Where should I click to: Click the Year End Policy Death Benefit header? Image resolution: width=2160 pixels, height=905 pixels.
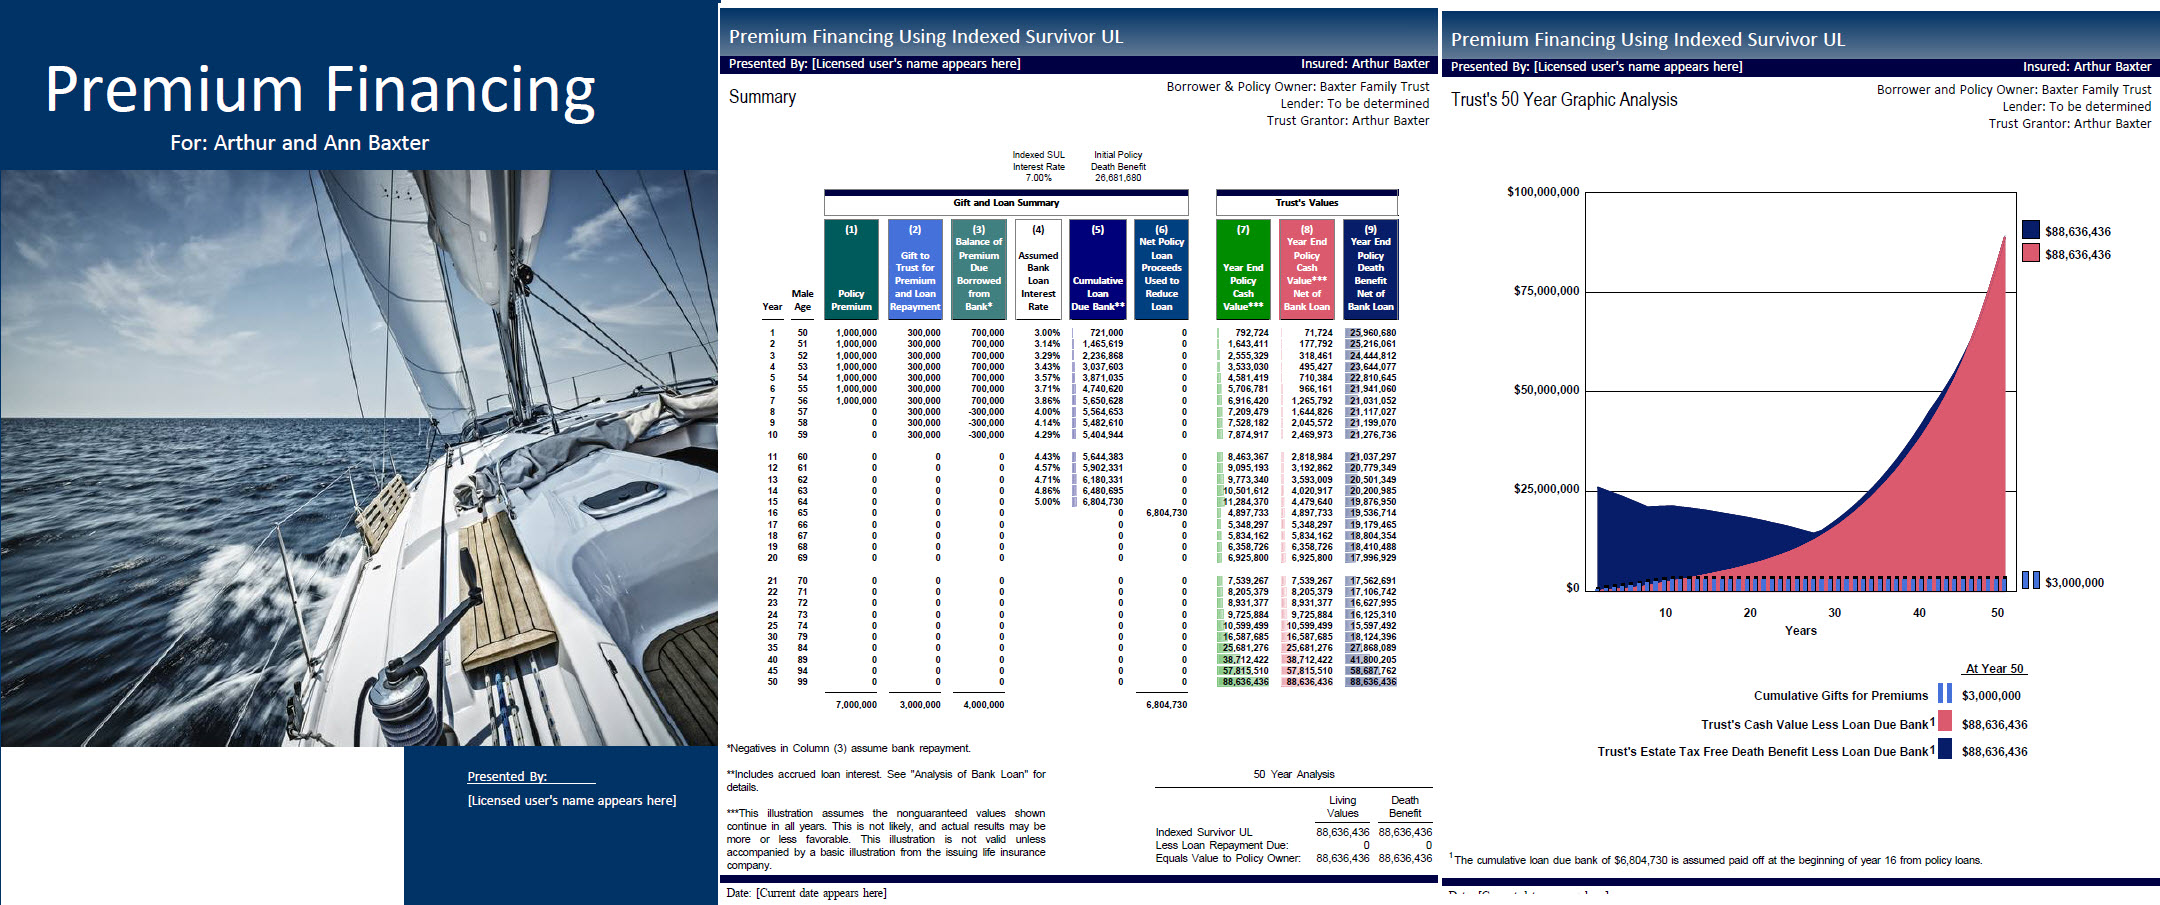[x=1370, y=270]
